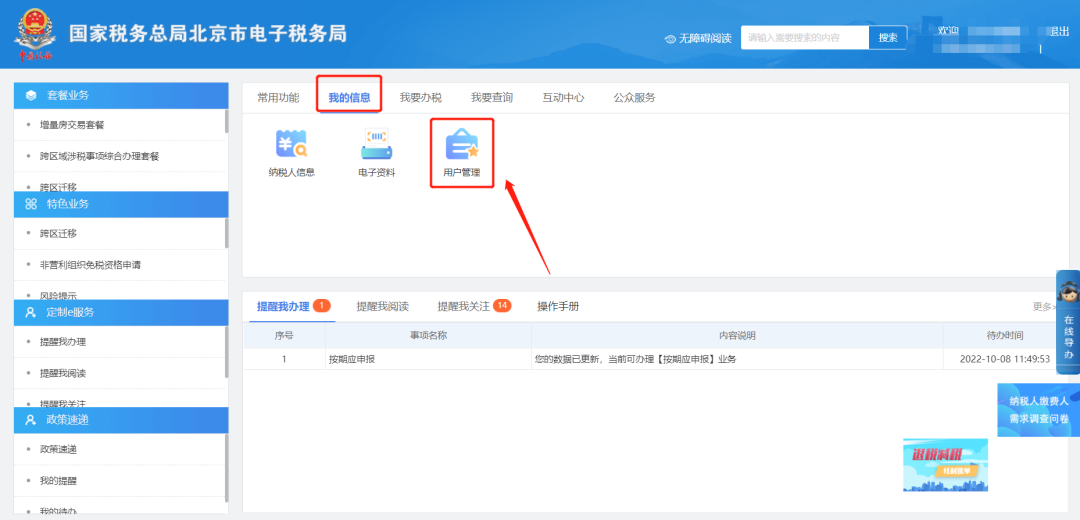This screenshot has width=1080, height=520.
Task: Click the tax bureau emblem logo
Action: click(33, 34)
